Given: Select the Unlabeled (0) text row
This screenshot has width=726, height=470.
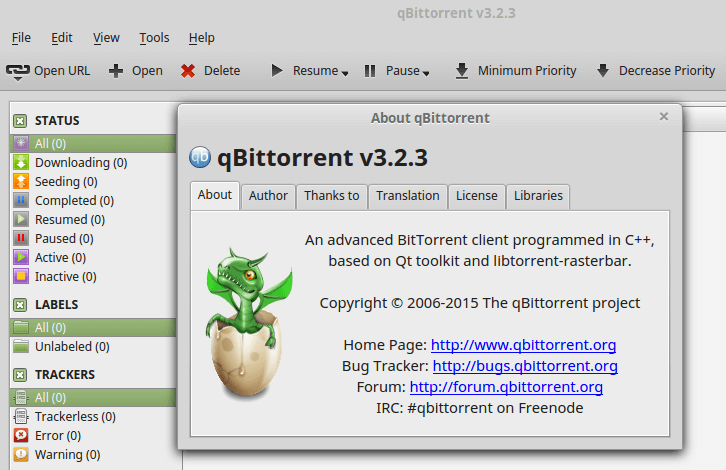Looking at the screenshot, I should [x=72, y=346].
